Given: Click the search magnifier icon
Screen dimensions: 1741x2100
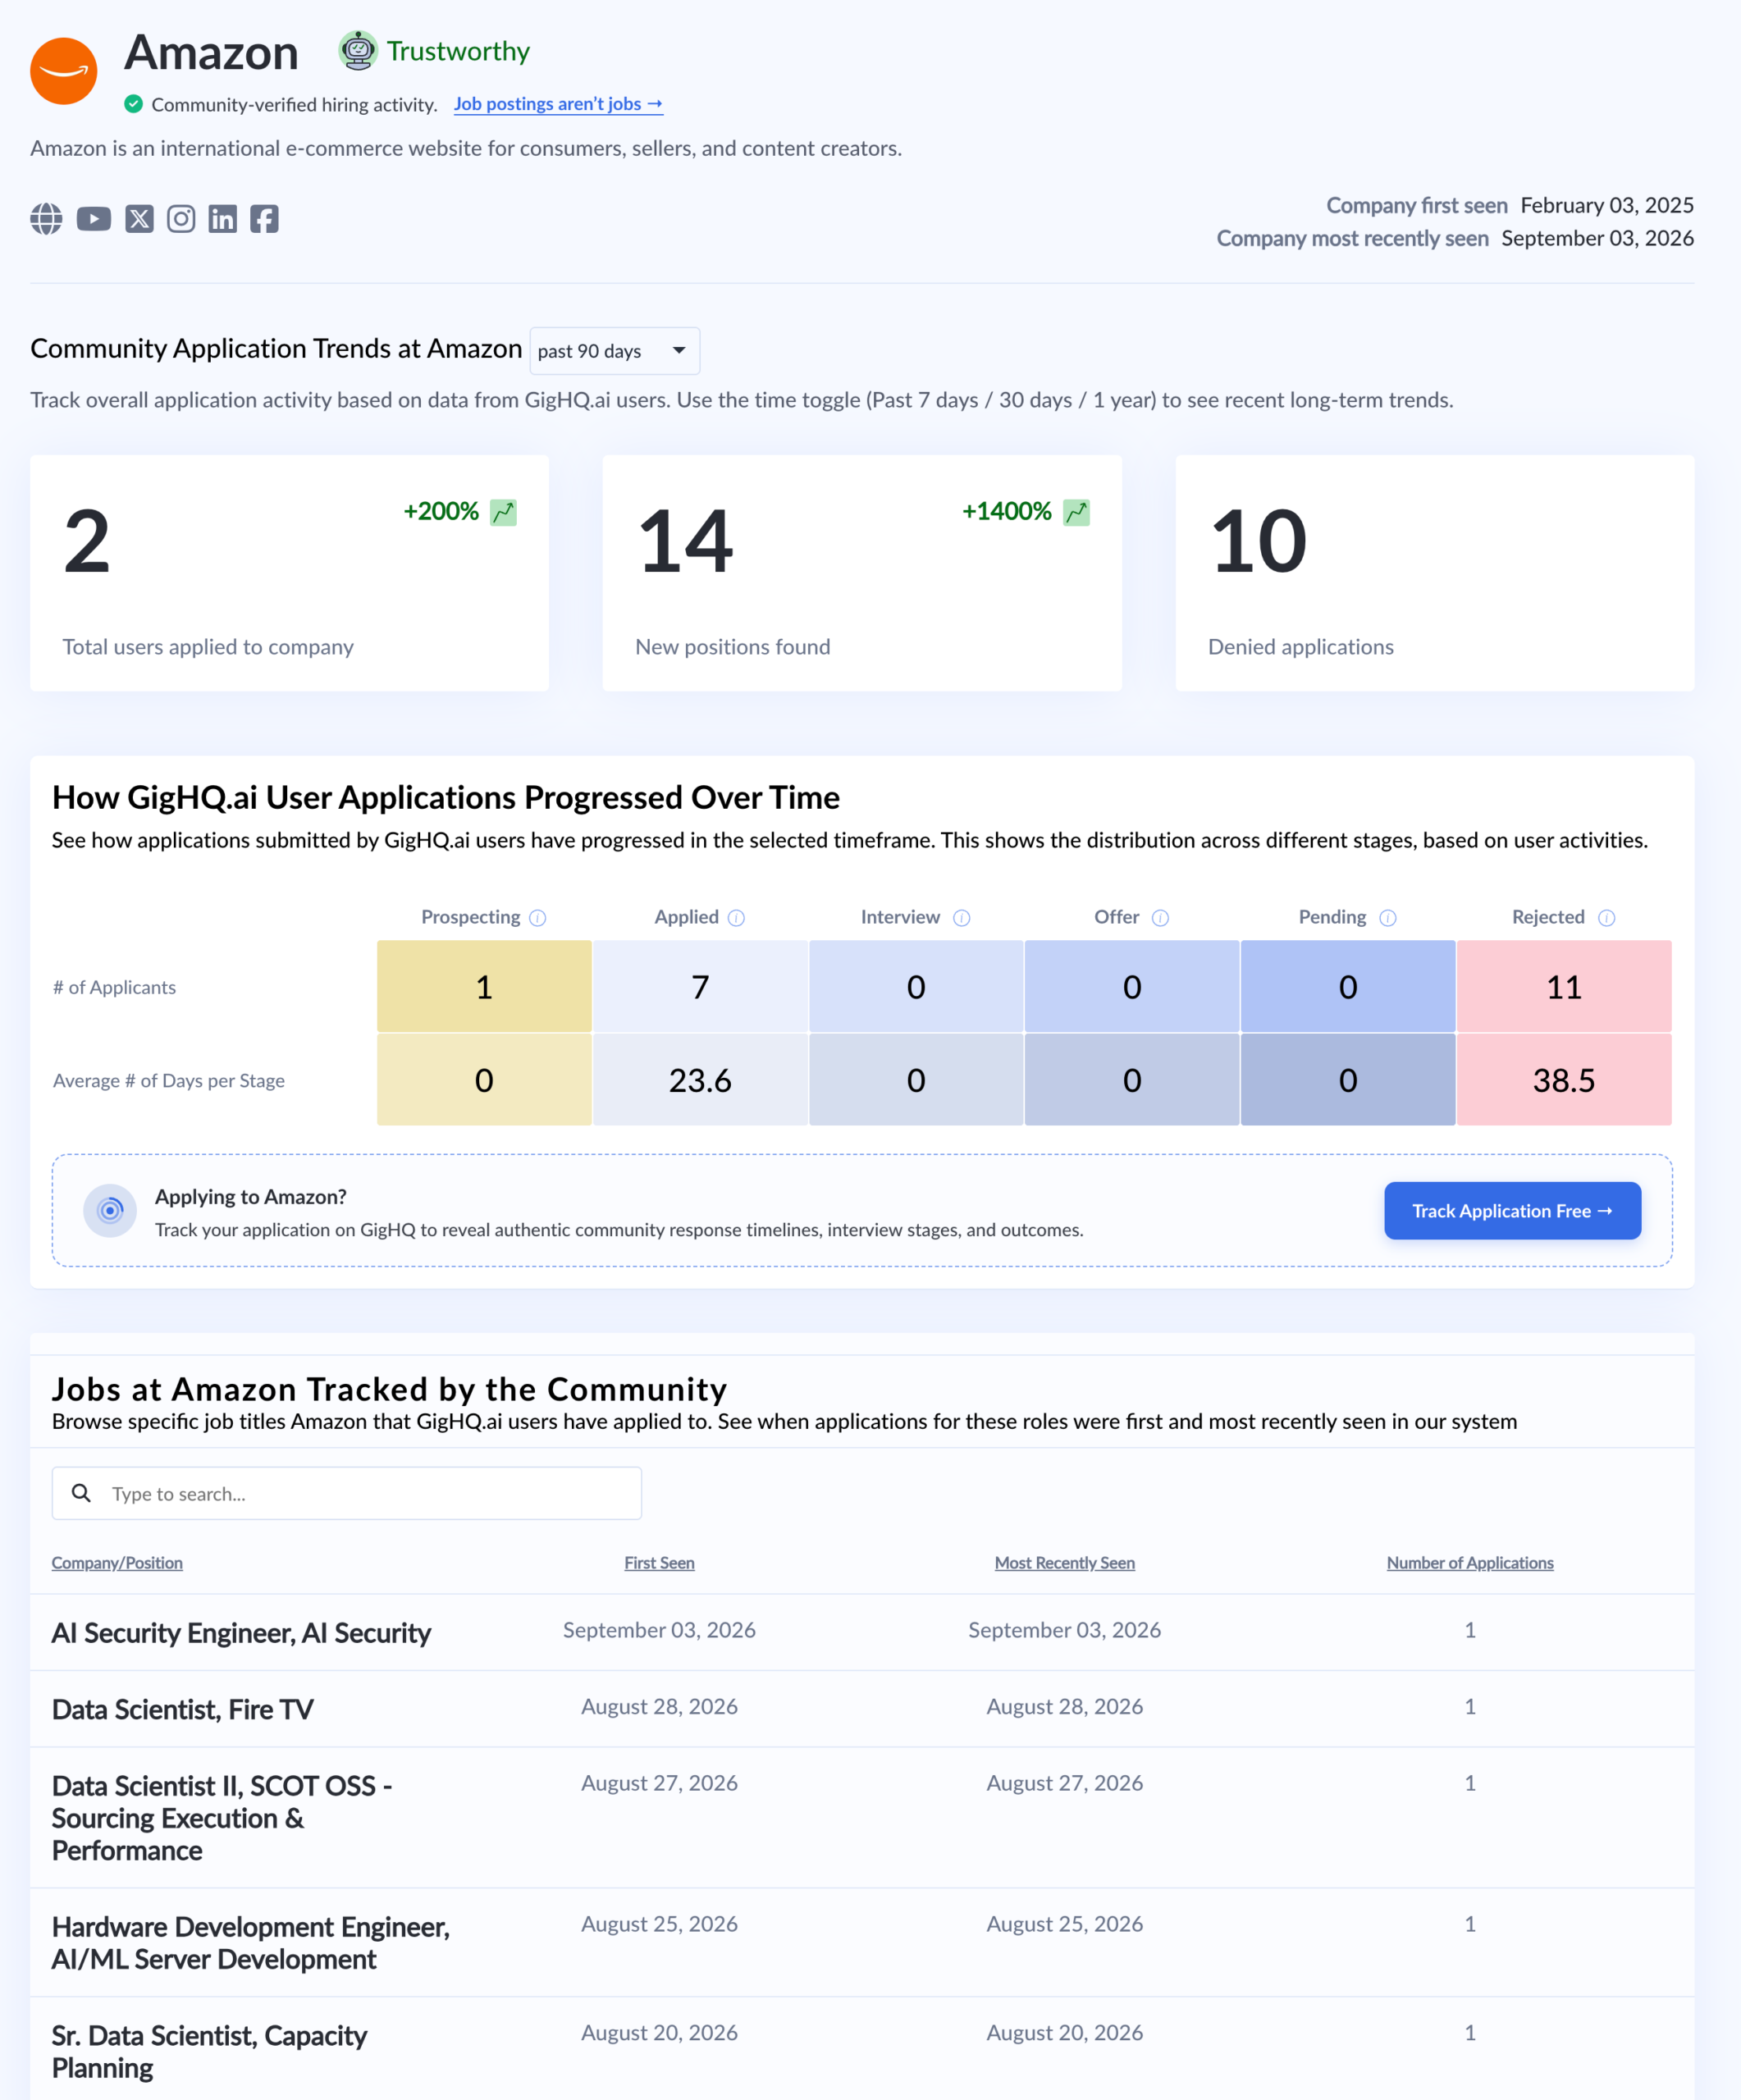Looking at the screenshot, I should [x=82, y=1493].
